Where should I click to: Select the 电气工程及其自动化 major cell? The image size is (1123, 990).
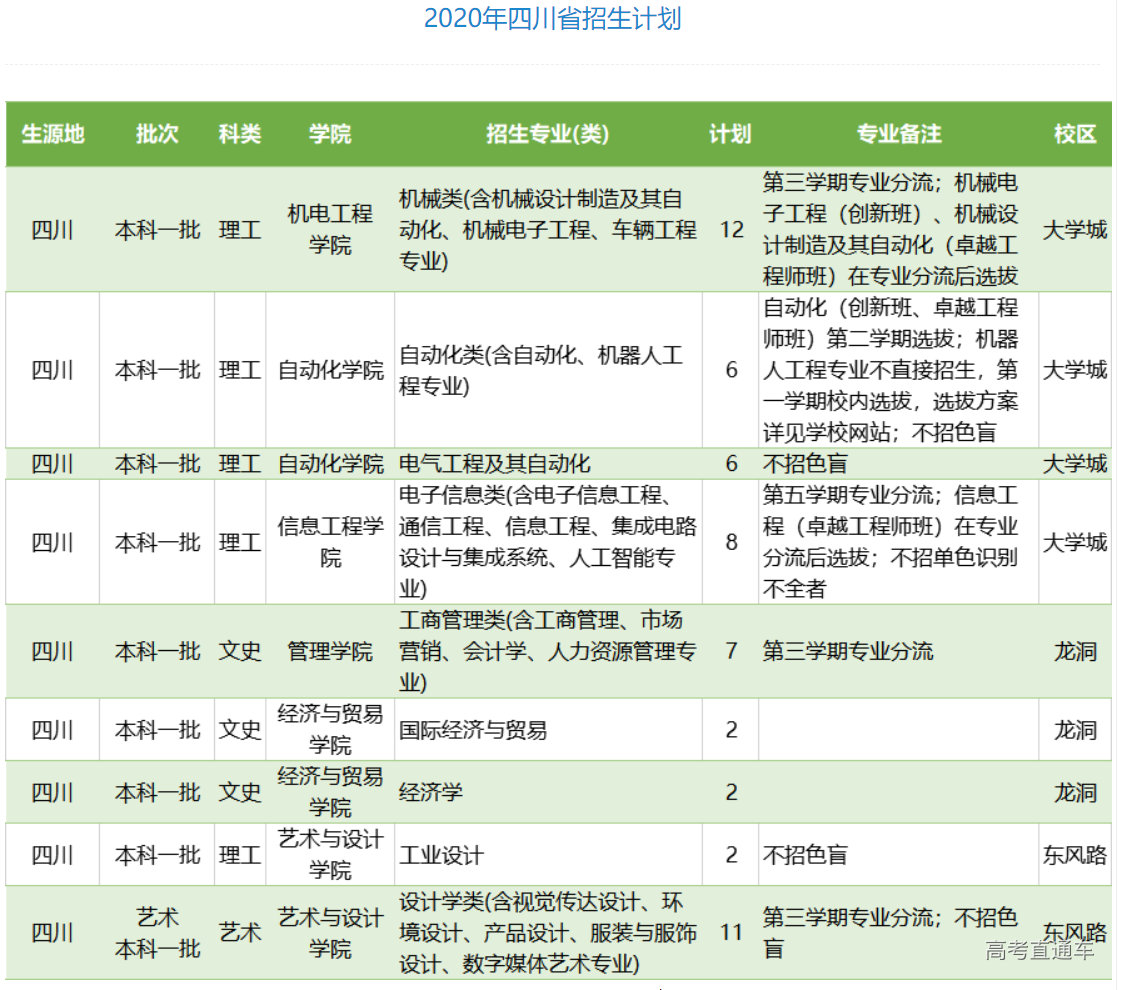pos(495,464)
